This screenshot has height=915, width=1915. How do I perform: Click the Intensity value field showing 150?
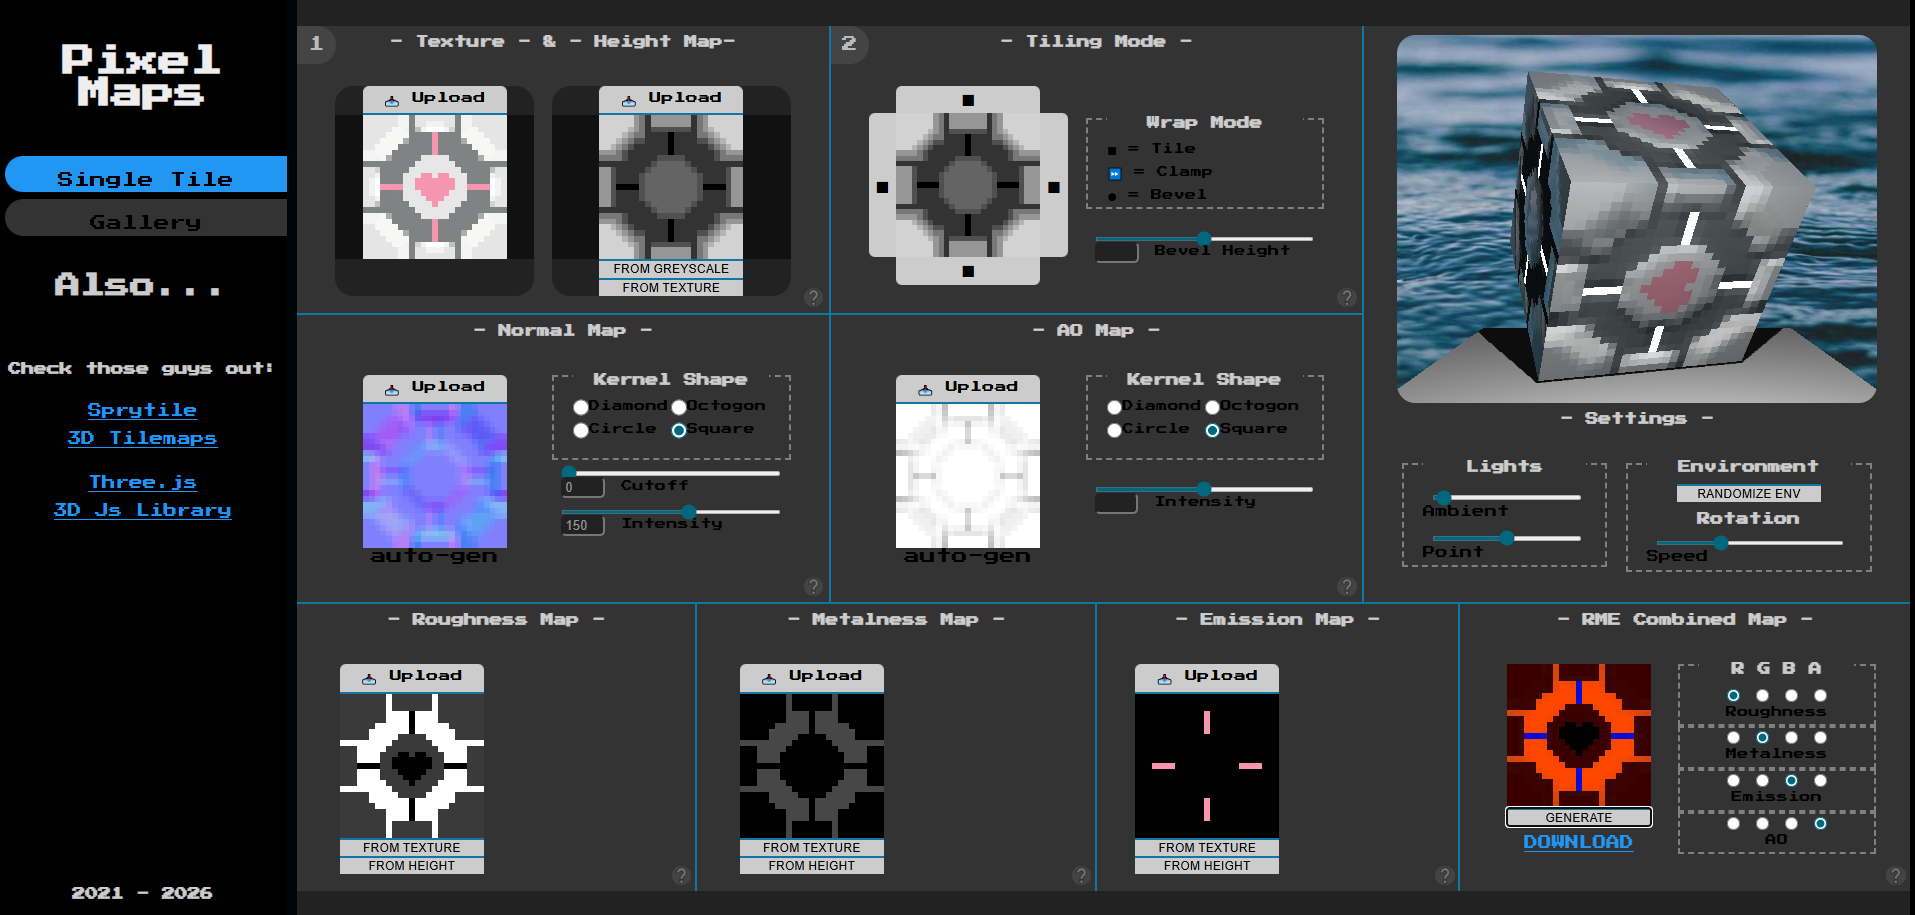click(x=582, y=524)
